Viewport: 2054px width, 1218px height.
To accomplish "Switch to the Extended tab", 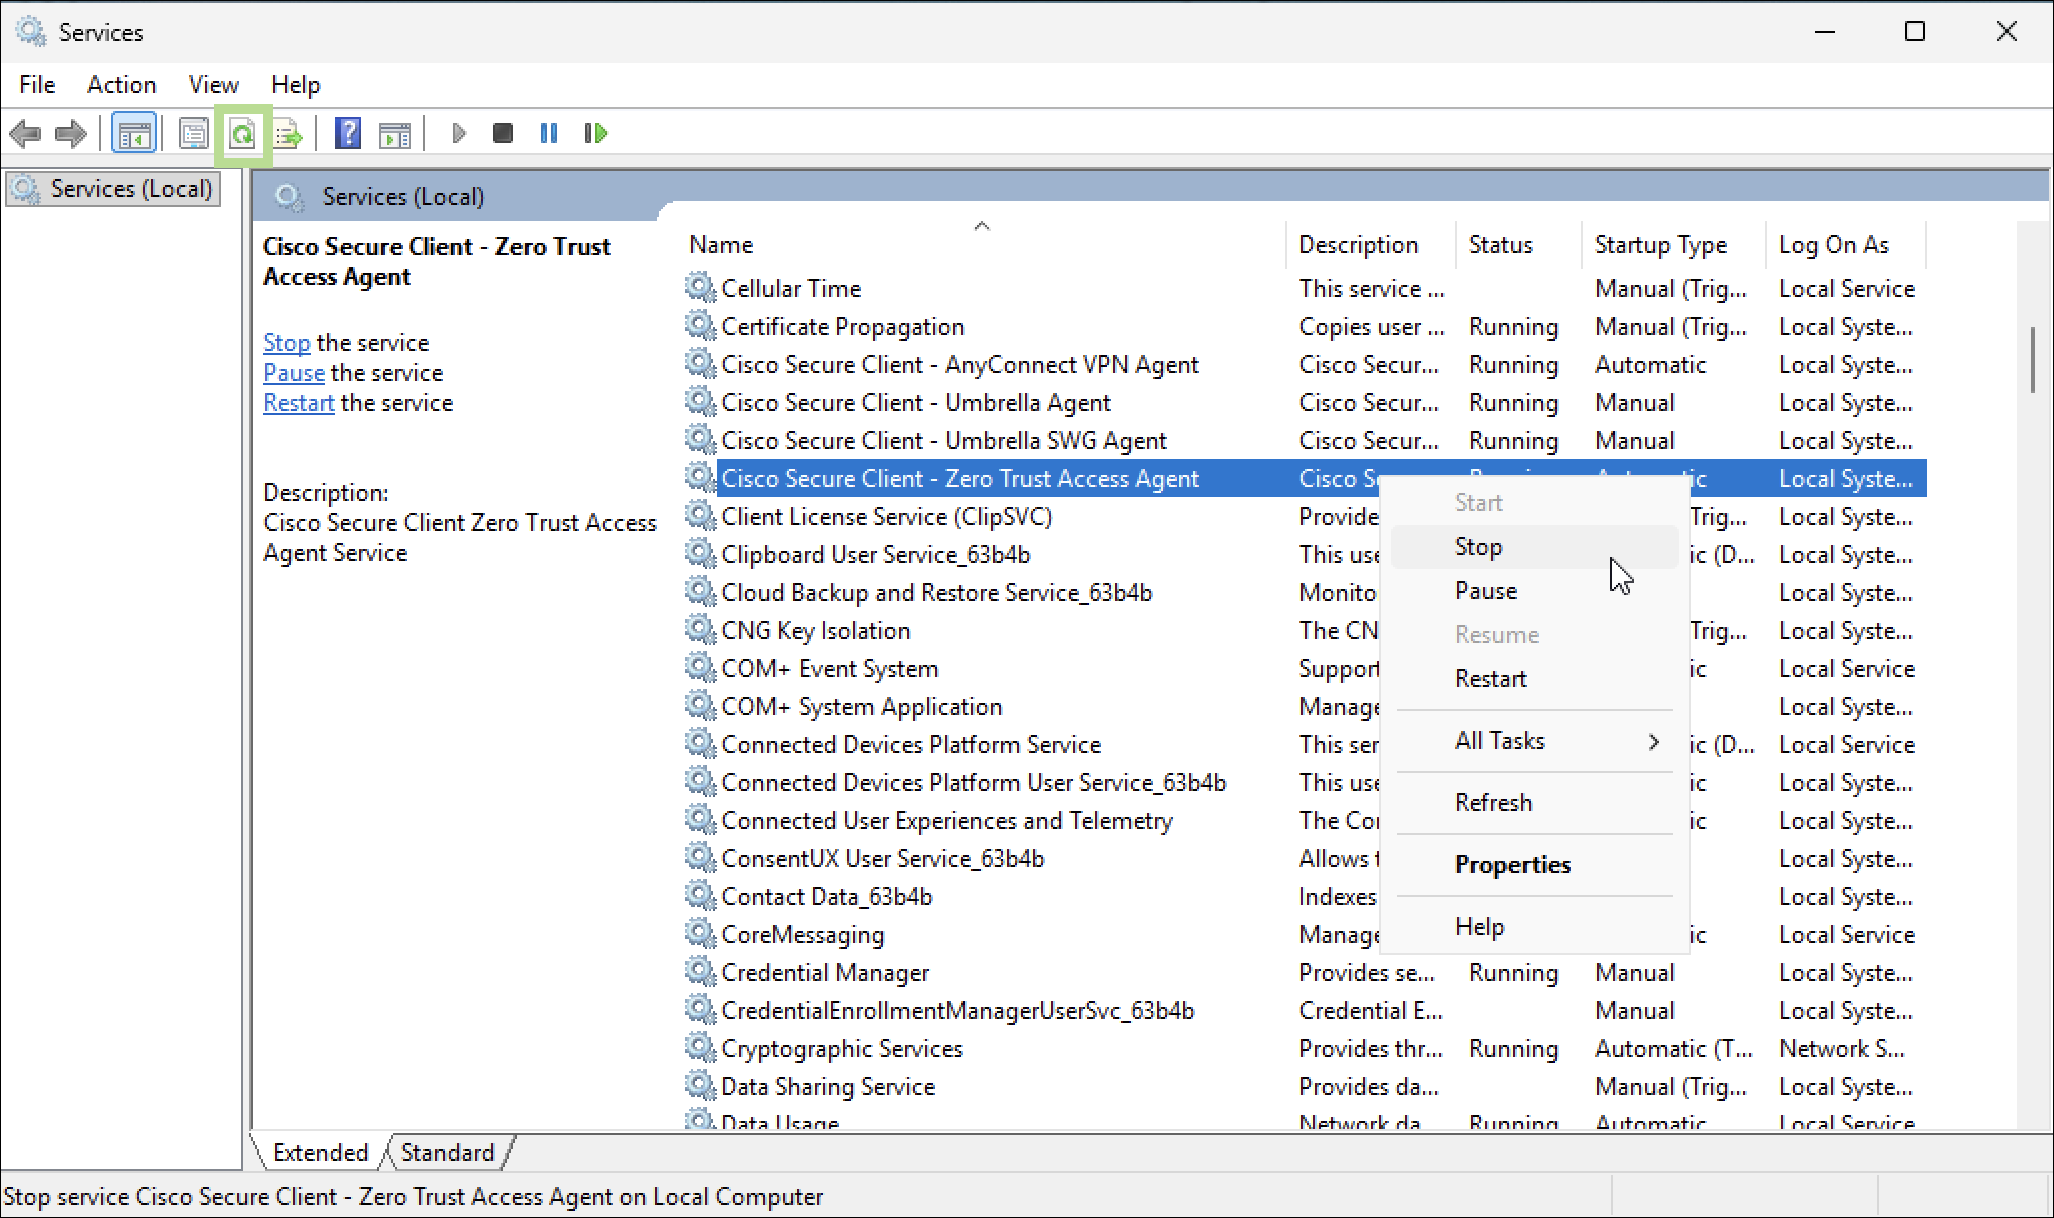I will [x=320, y=1152].
